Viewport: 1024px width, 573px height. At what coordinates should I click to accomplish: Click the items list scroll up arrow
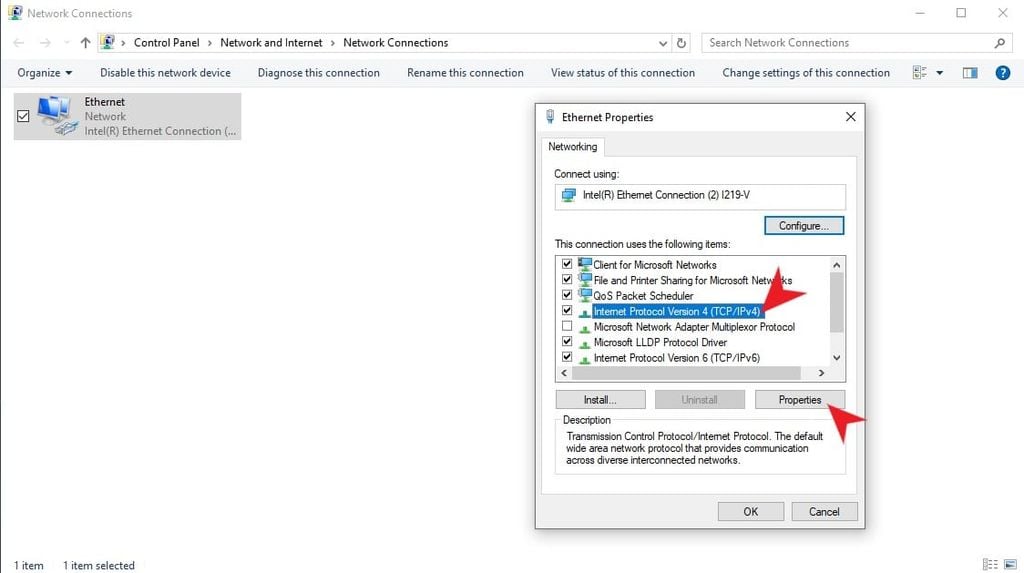point(837,265)
